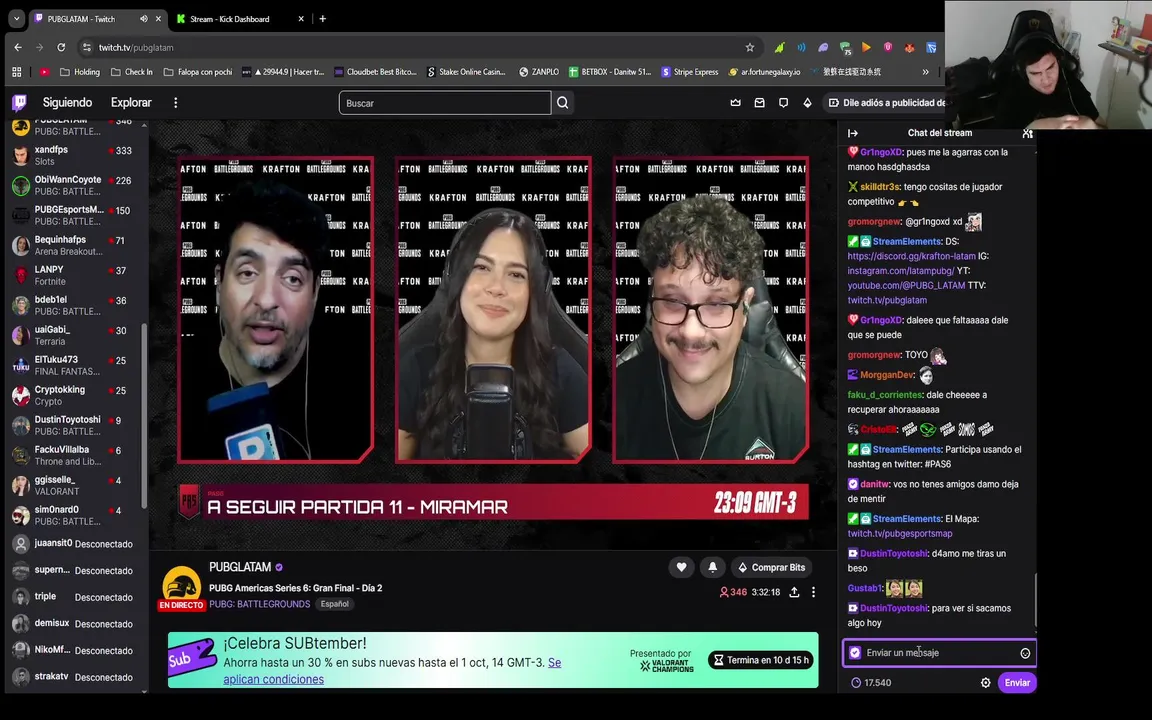
Task: Open the discord.gg/krafton-latam link in chat
Action: click(x=912, y=256)
